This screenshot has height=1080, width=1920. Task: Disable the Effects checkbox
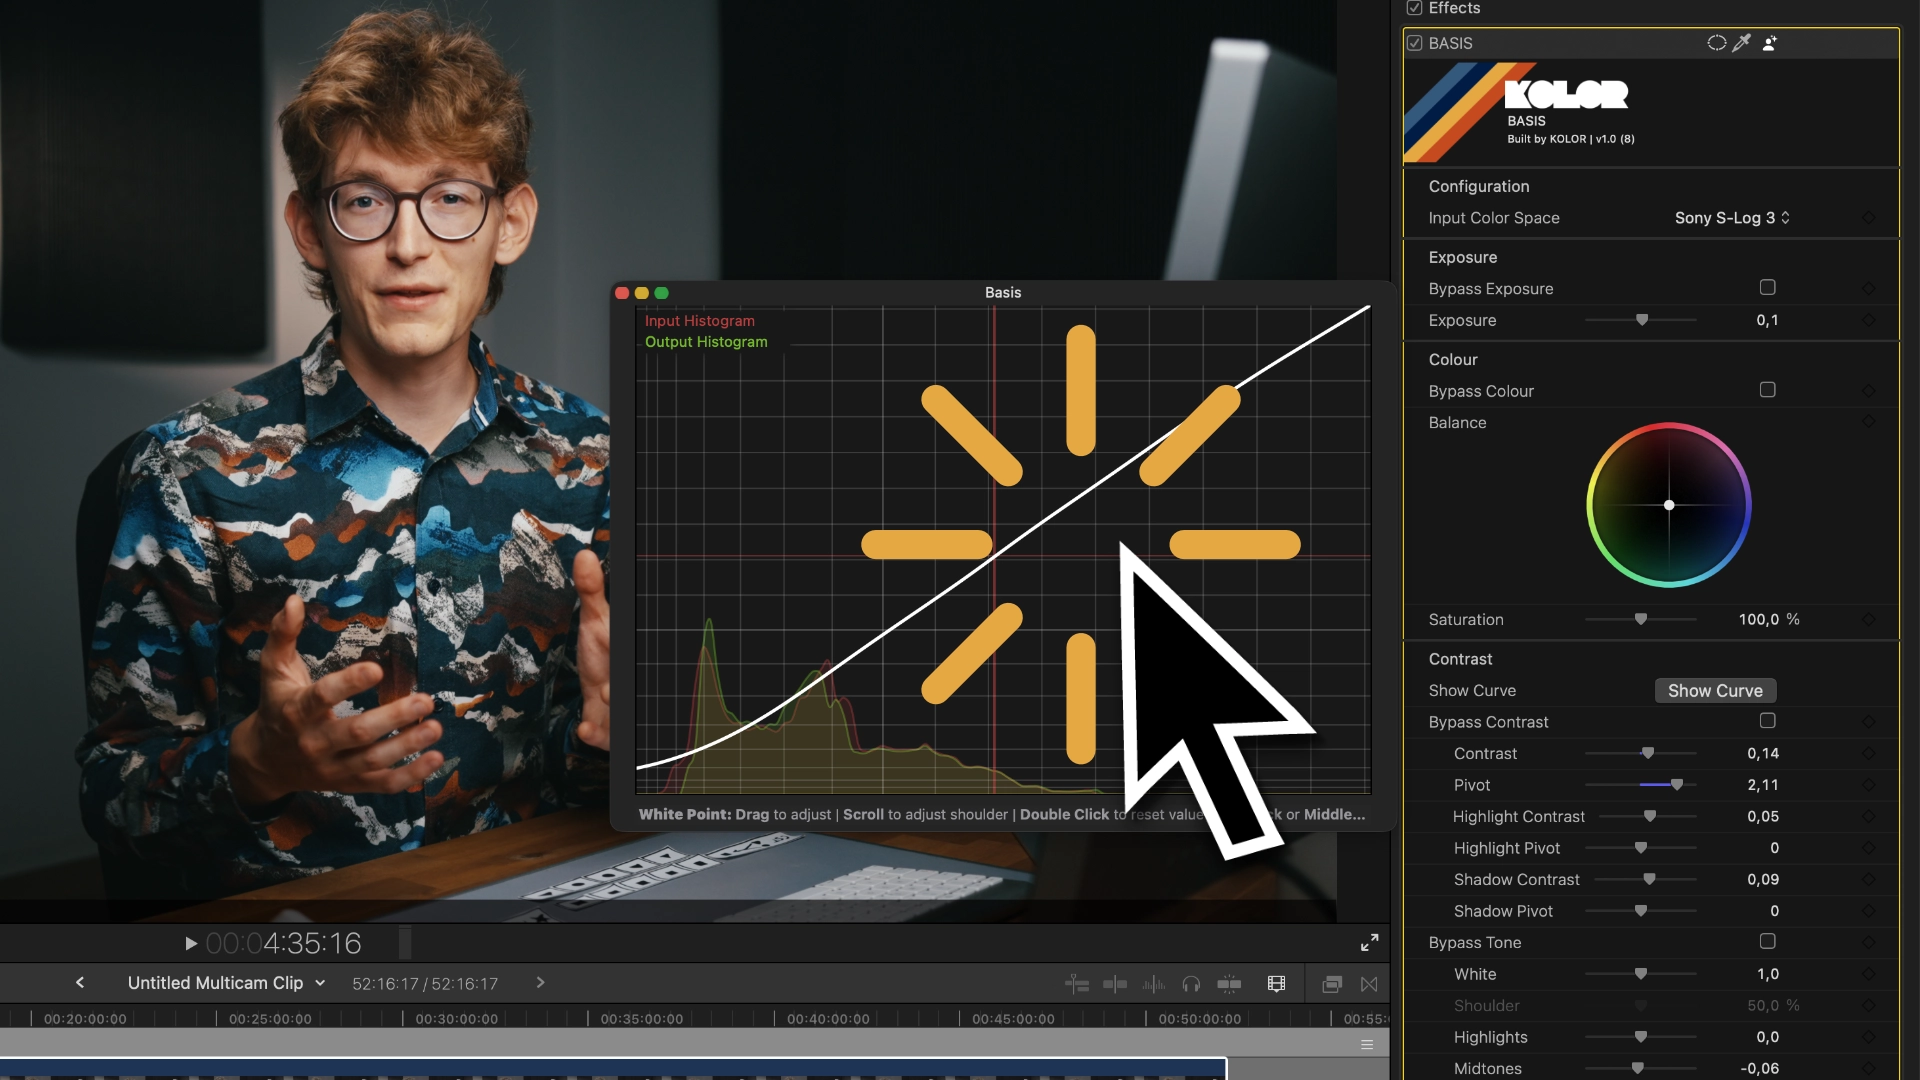[x=1414, y=8]
